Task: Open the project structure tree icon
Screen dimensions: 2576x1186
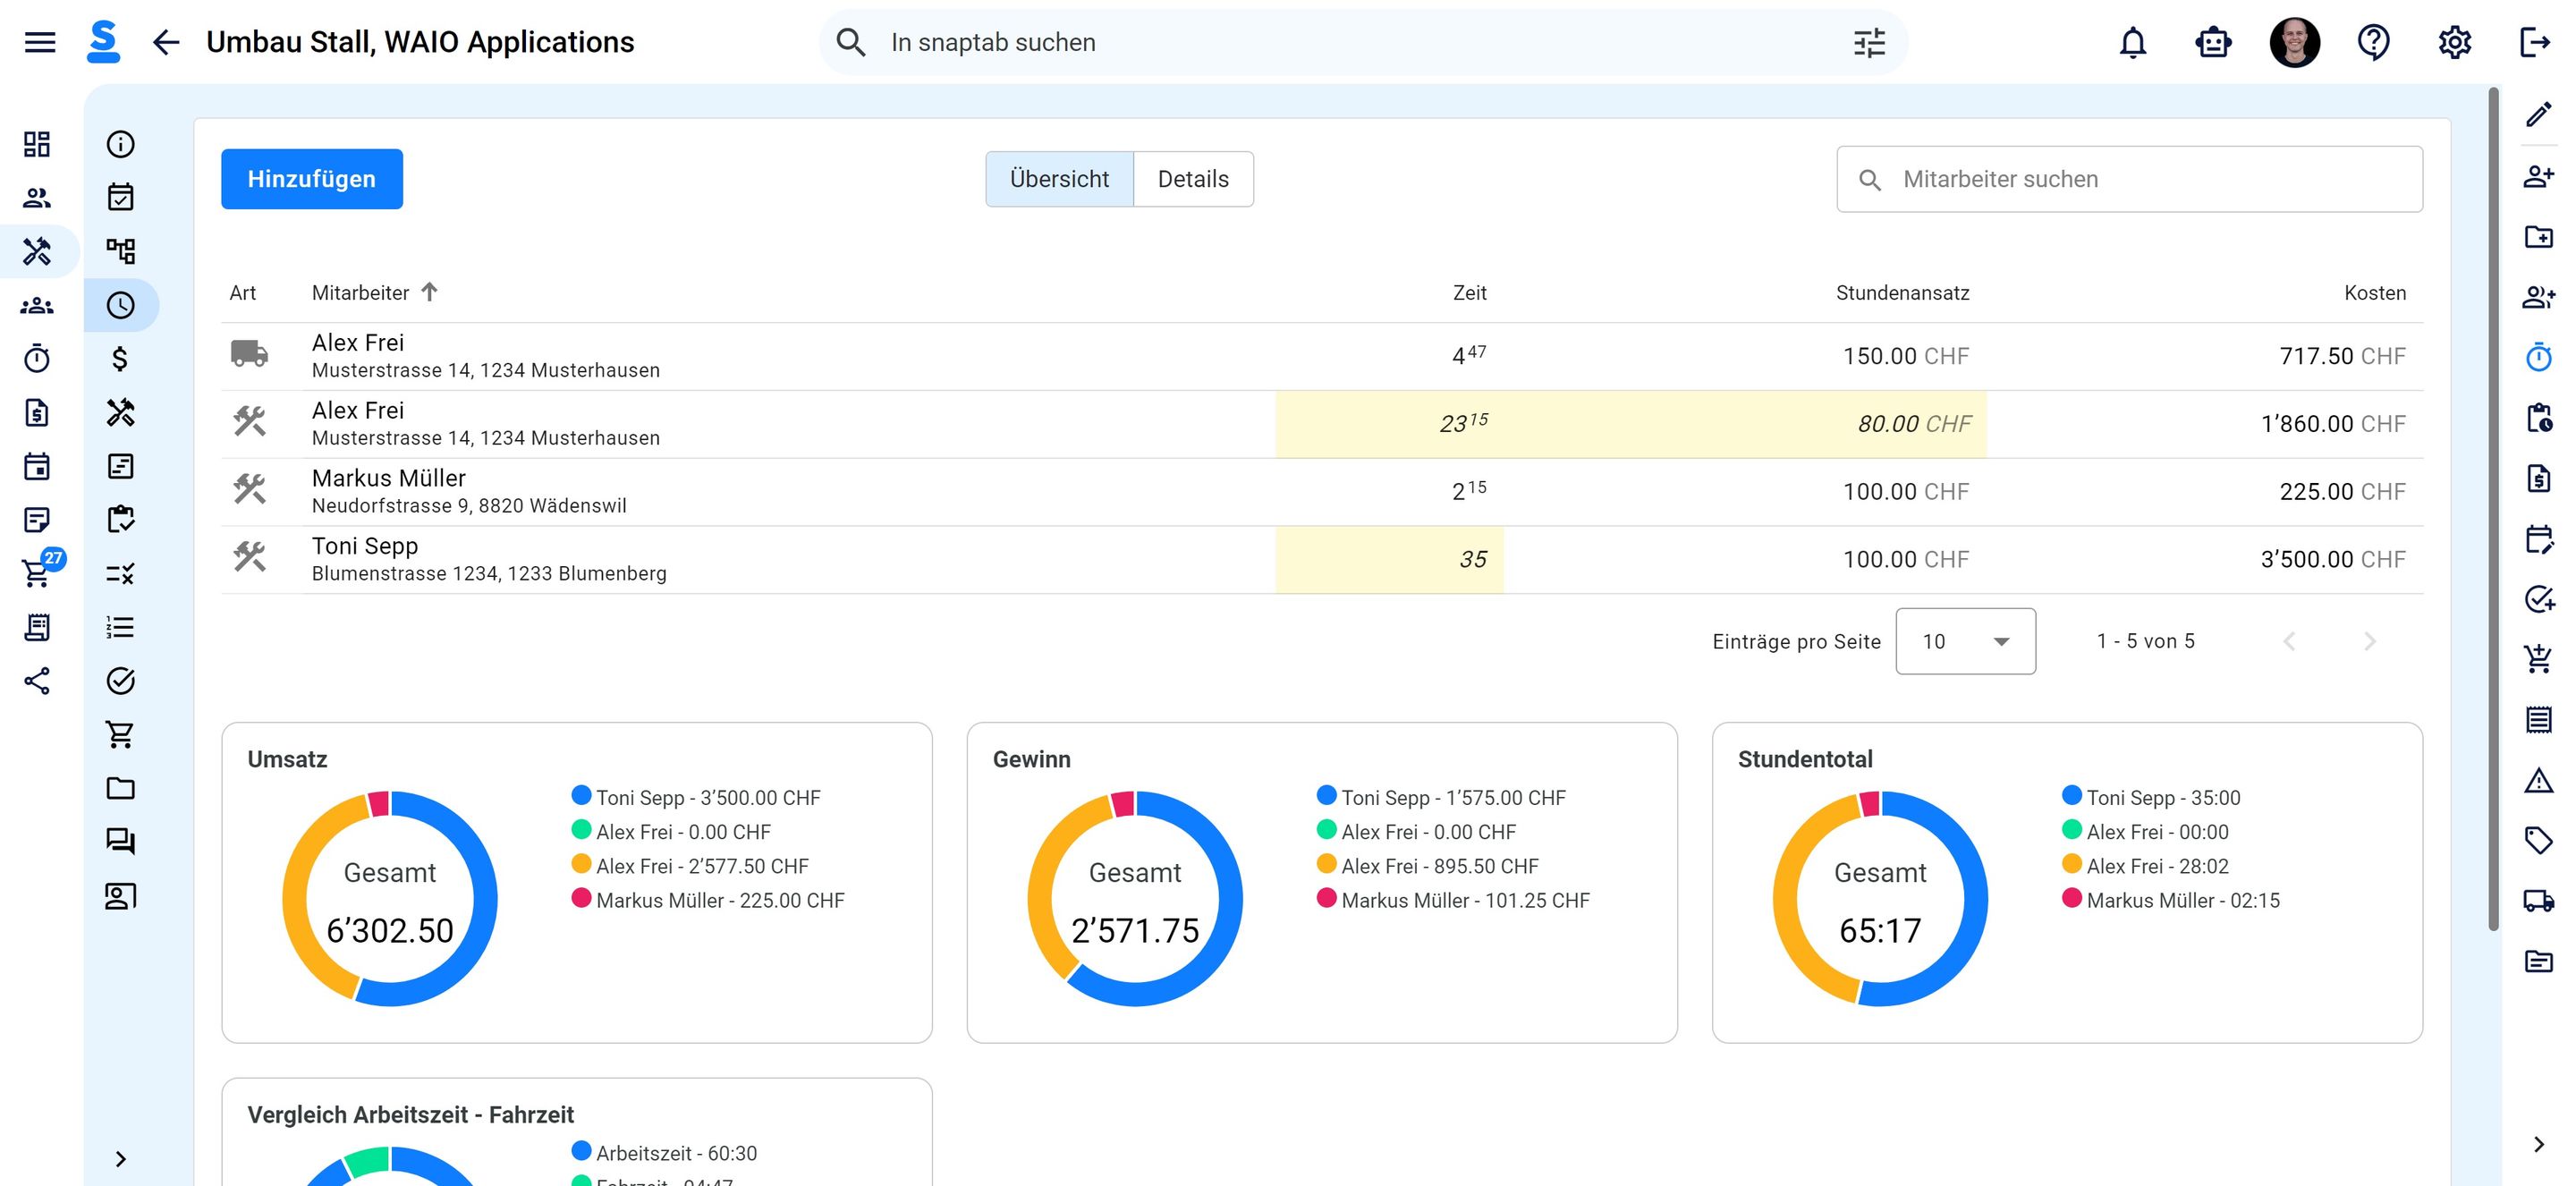Action: pyautogui.click(x=120, y=250)
